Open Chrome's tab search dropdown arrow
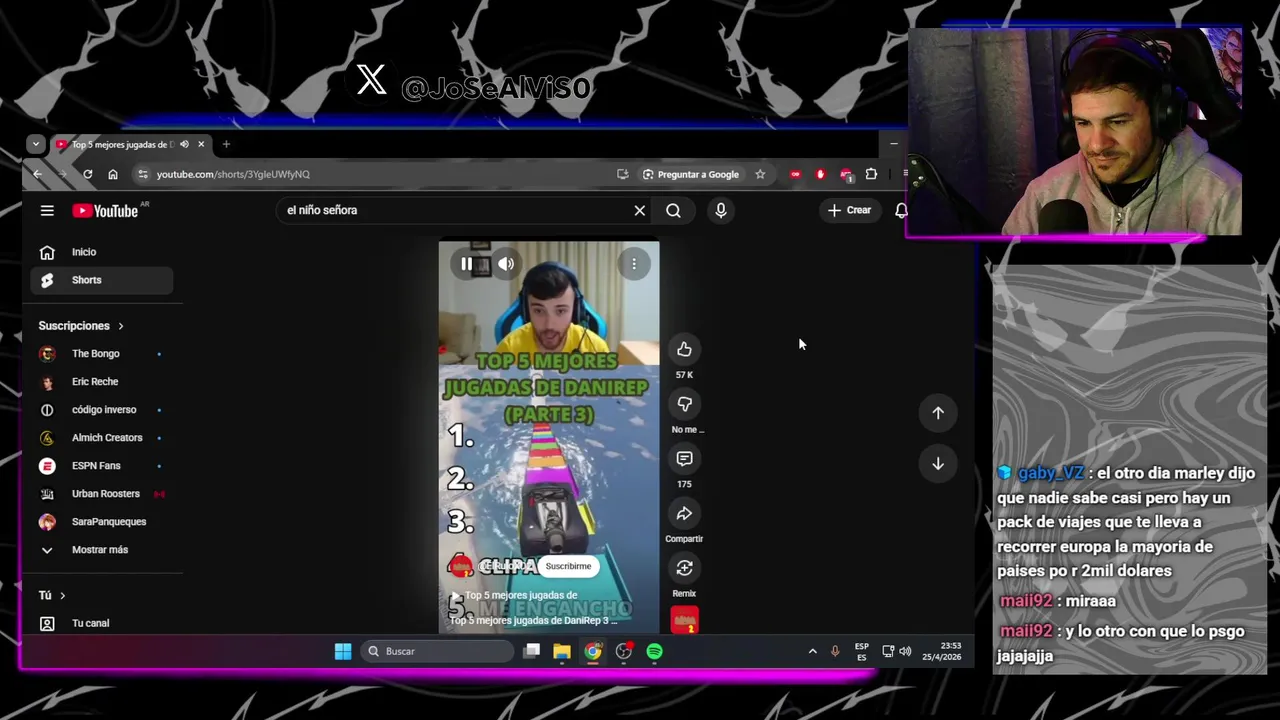Screen dimensions: 1280x720 (36, 144)
